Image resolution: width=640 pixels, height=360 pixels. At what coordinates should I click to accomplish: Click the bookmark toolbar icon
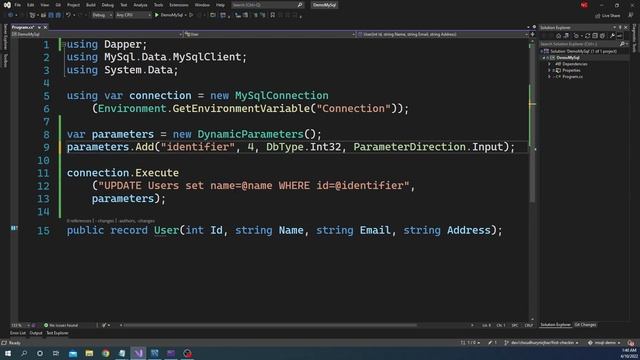pos(273,15)
